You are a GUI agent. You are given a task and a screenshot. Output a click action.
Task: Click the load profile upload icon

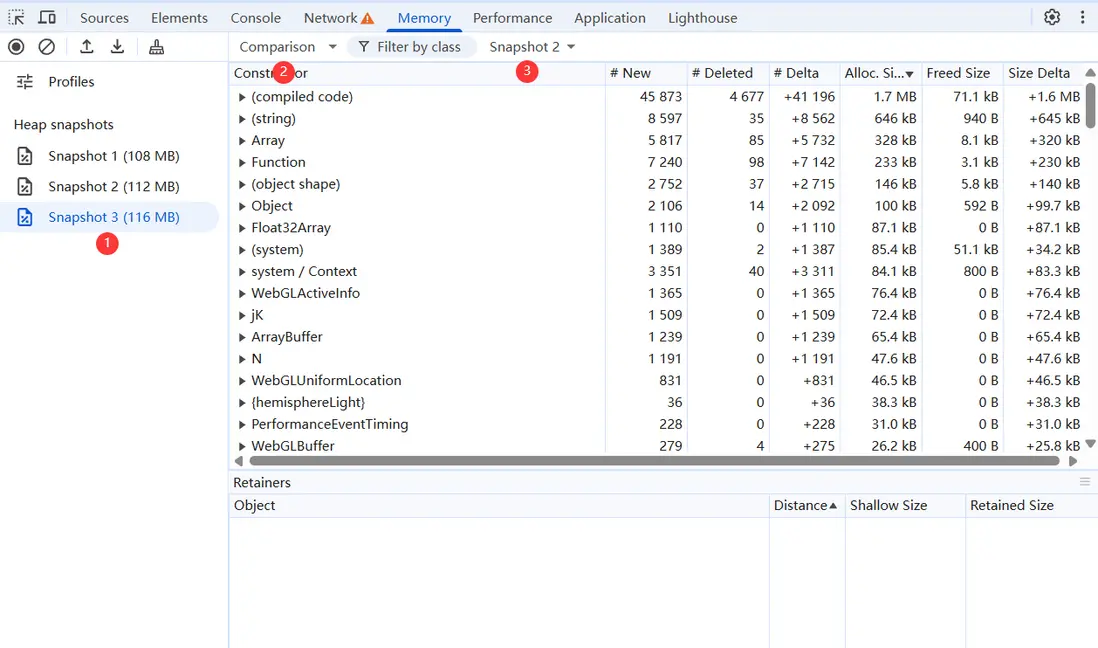[86, 47]
